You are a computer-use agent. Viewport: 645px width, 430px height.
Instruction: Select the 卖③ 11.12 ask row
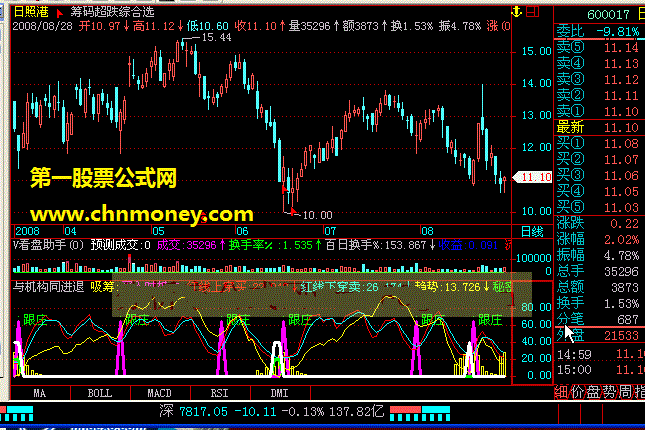pyautogui.click(x=599, y=79)
